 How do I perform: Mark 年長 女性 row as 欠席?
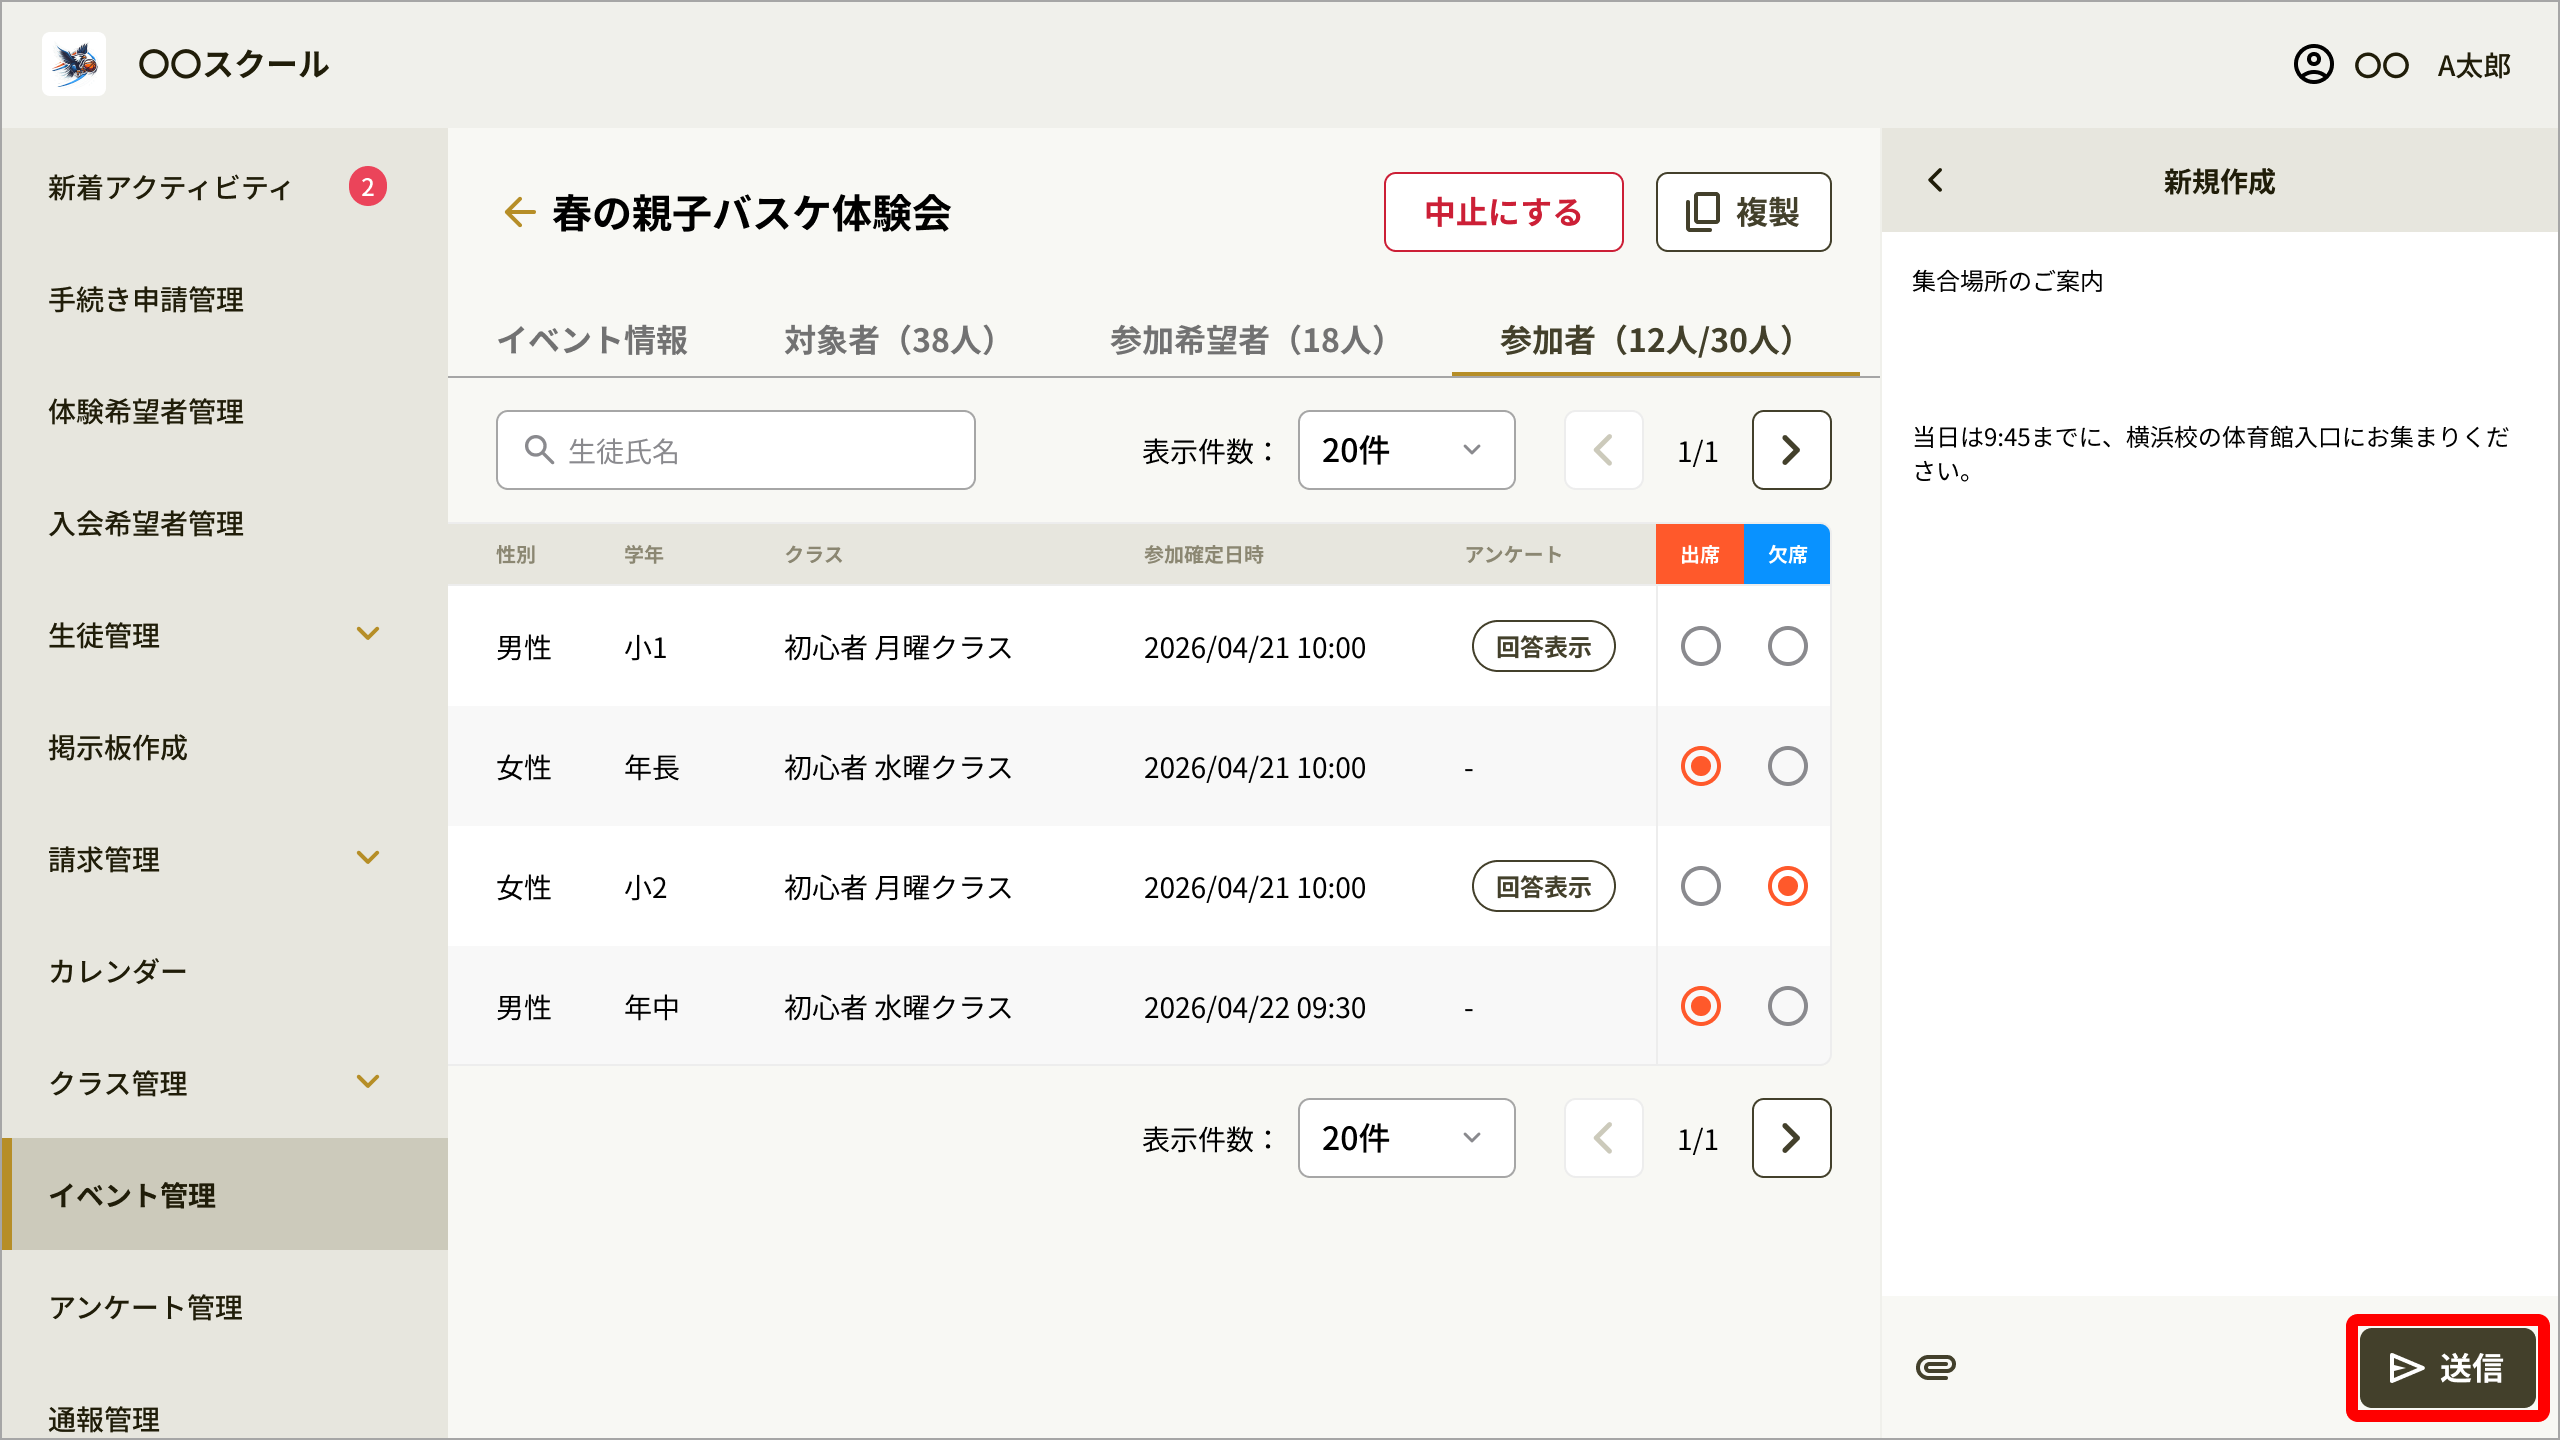click(1787, 766)
